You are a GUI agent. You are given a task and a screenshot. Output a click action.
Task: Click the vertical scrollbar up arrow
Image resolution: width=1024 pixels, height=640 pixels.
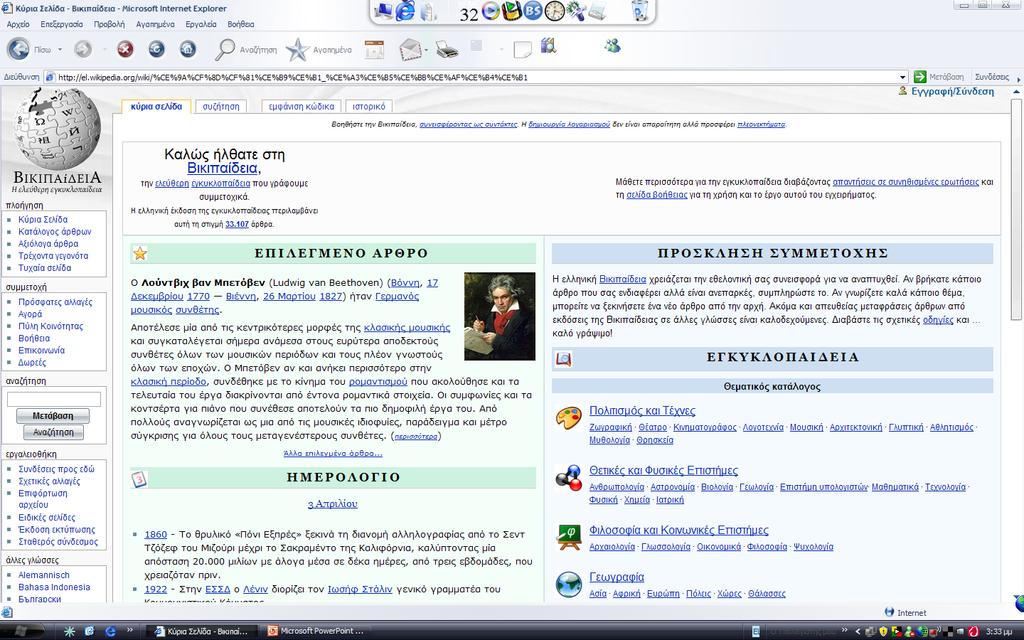click(x=1016, y=92)
